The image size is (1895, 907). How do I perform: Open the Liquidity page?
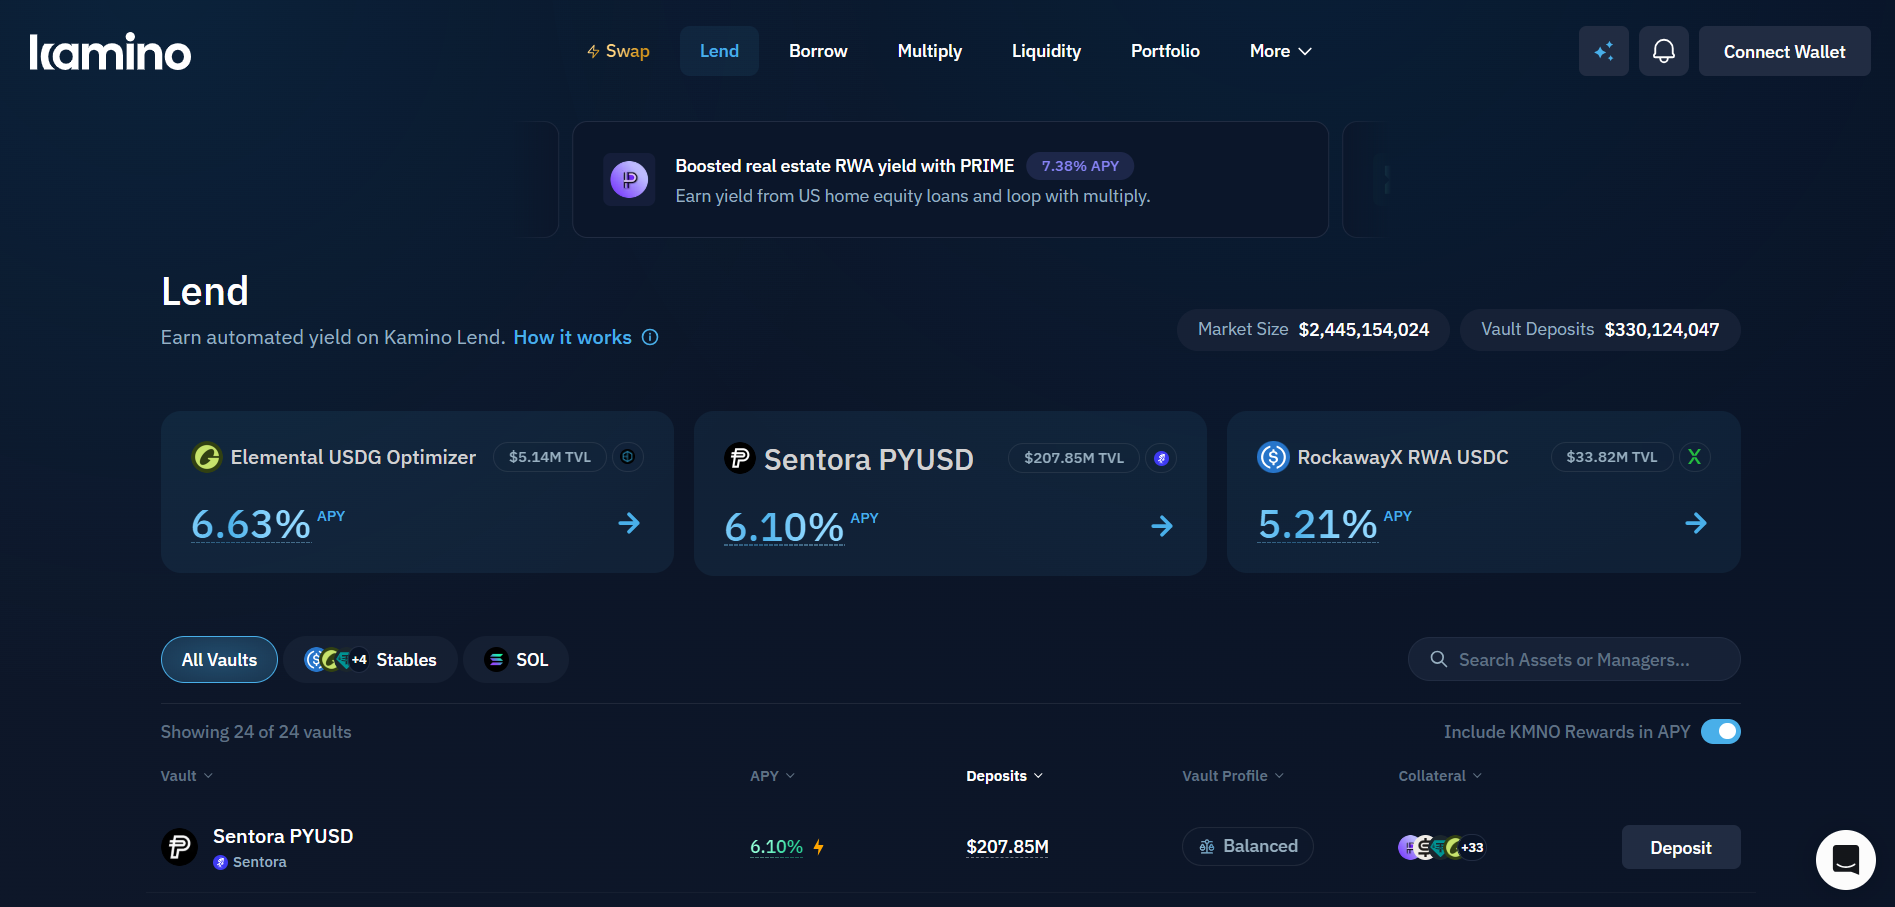click(1046, 51)
